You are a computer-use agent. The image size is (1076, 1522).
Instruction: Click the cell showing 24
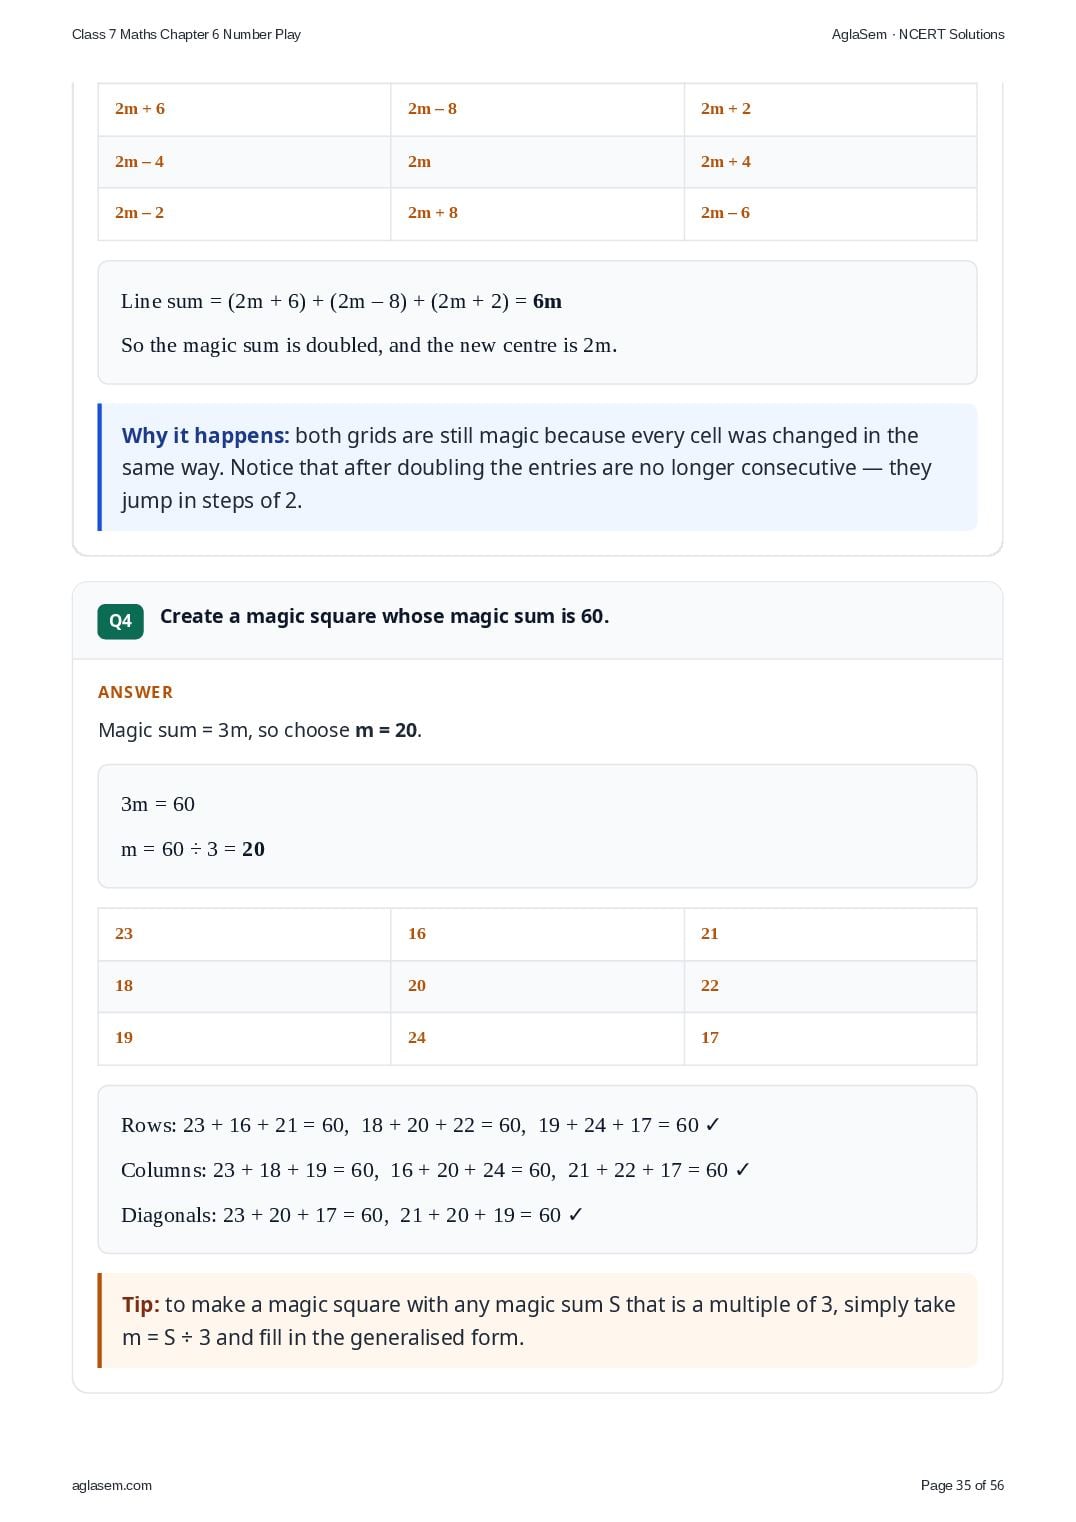tap(537, 1038)
